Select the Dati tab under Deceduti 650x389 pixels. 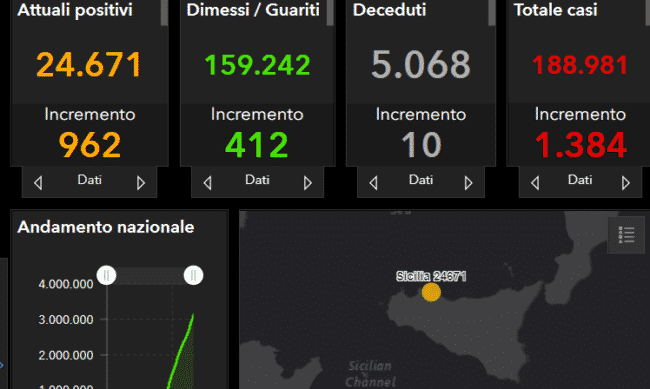pyautogui.click(x=421, y=180)
